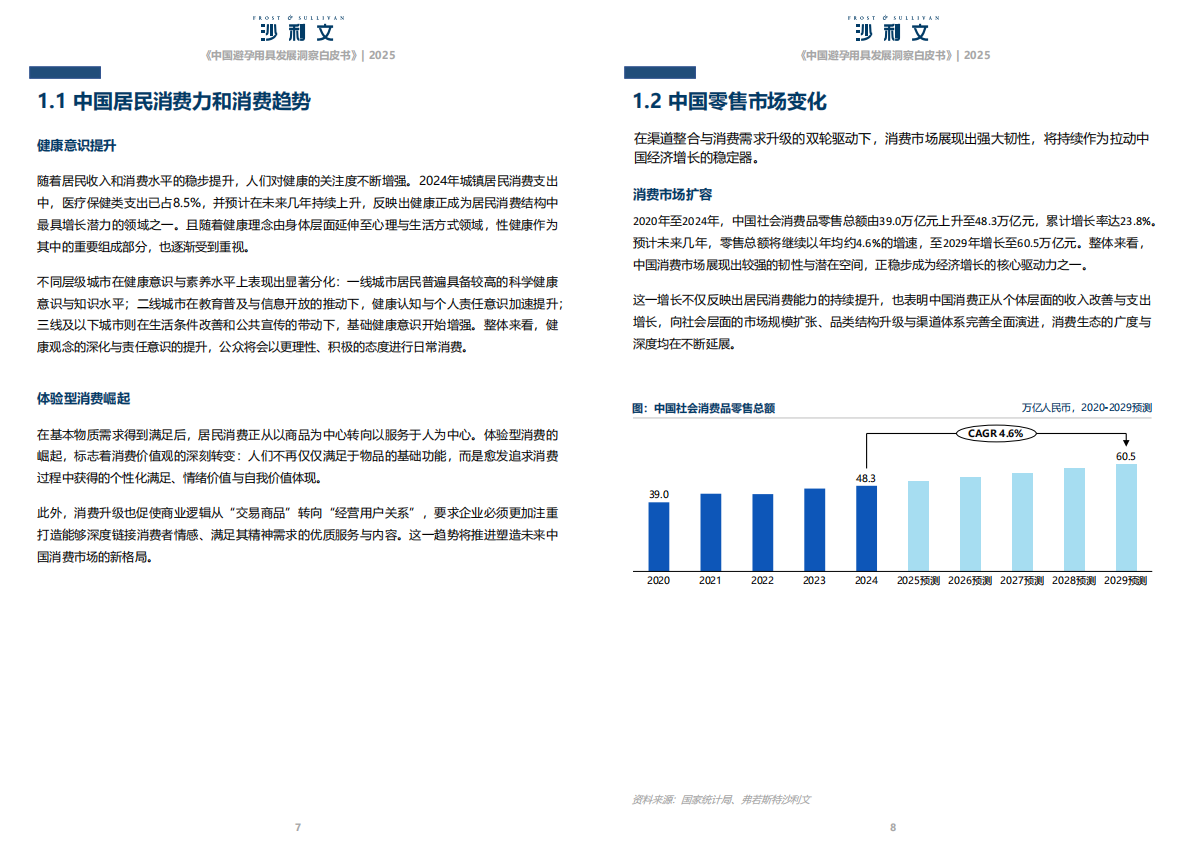Click the value label 60.5 above last bar

coord(1126,455)
